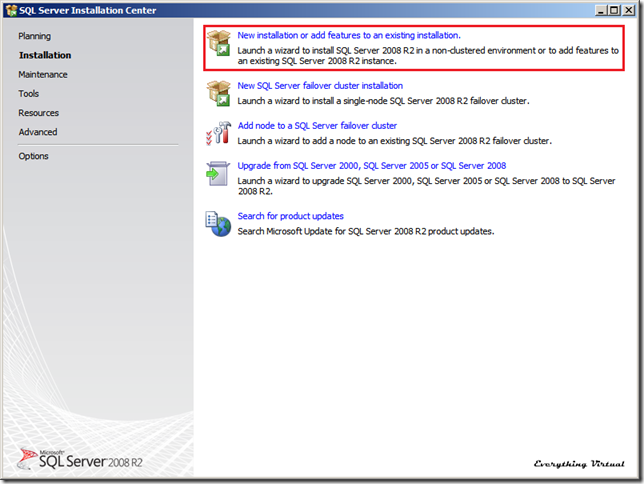The width and height of the screenshot is (644, 484).
Task: Click the Add node tools icon
Action: tap(218, 134)
